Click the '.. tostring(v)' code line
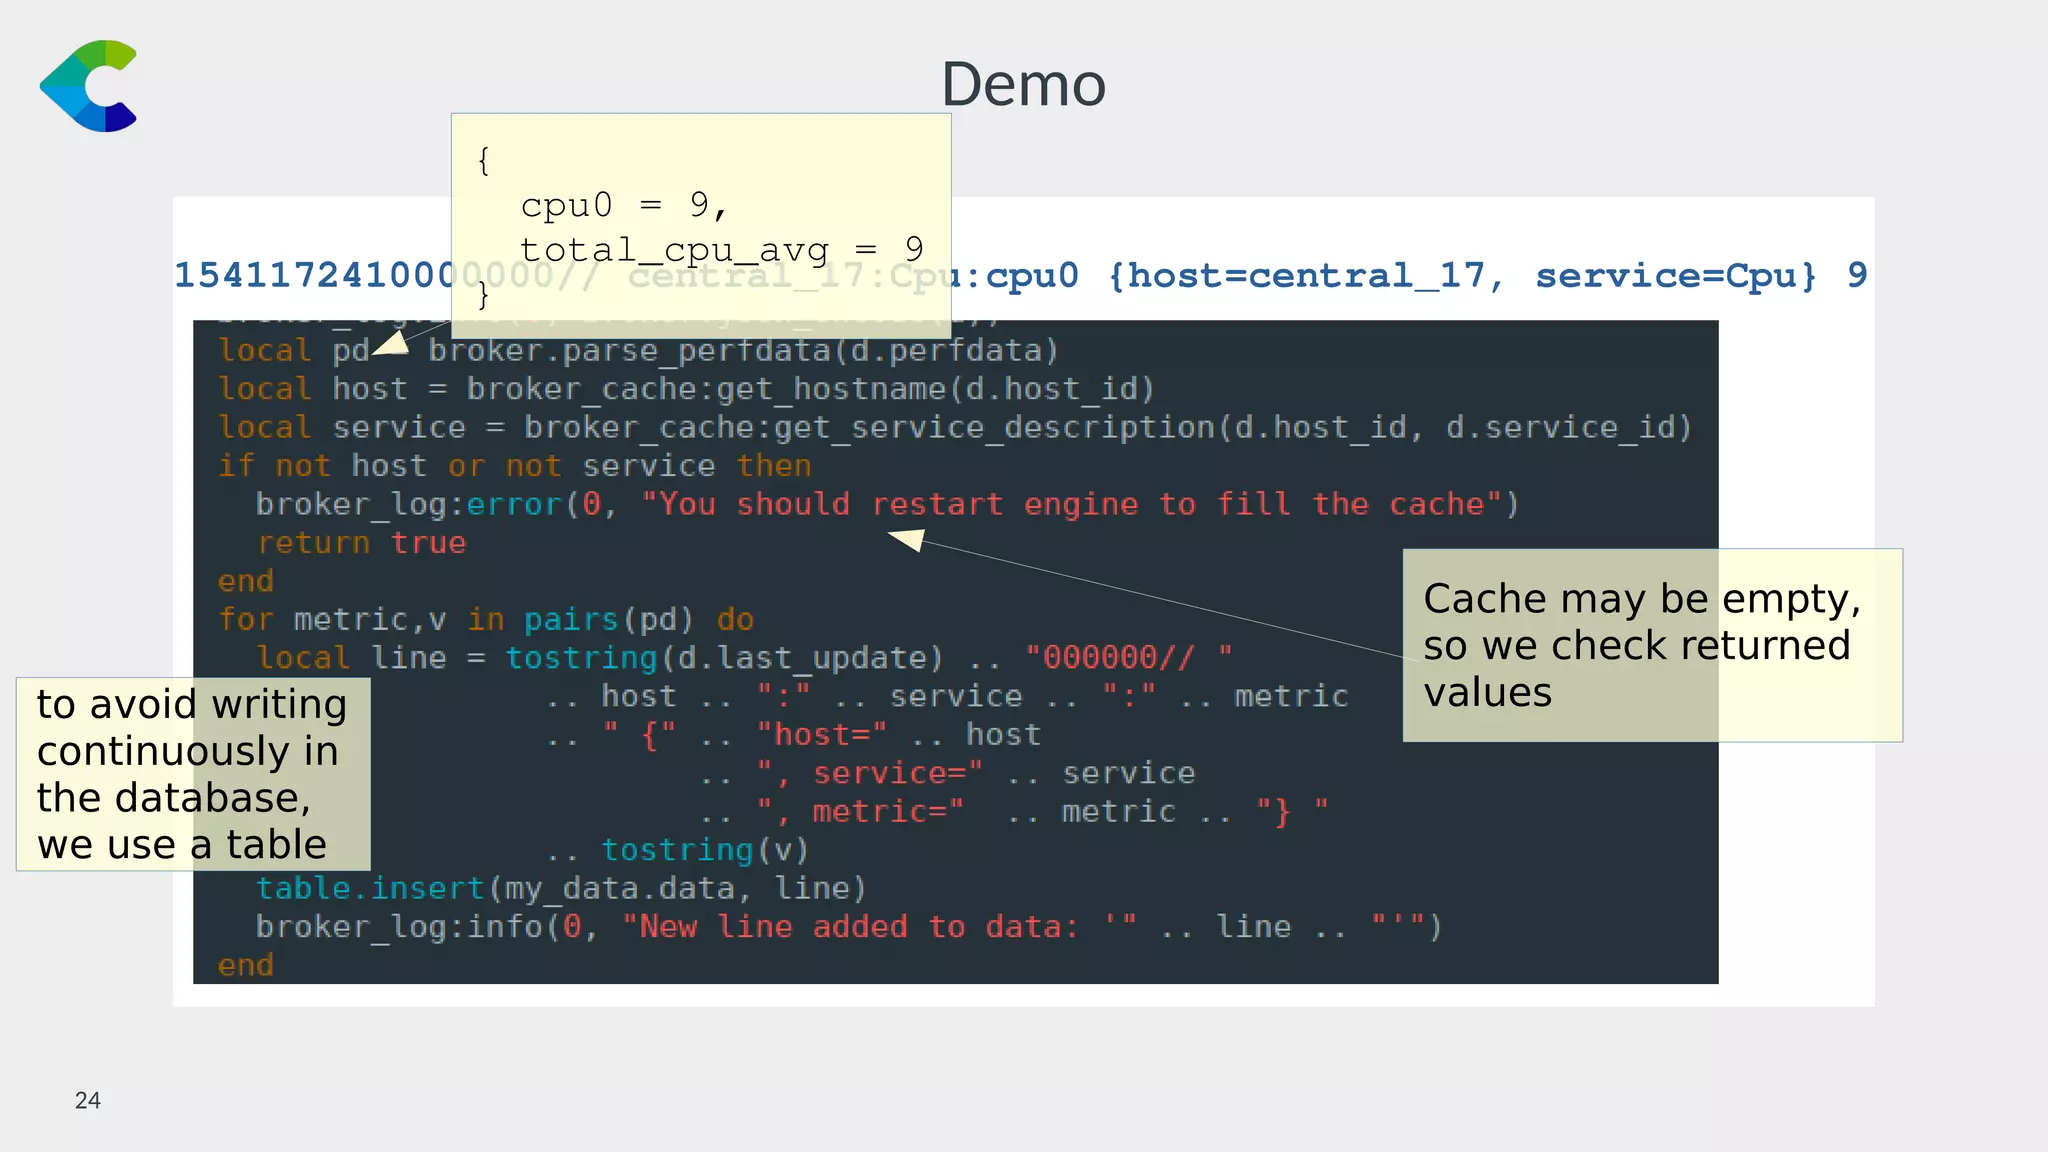The height and width of the screenshot is (1152, 2048). click(677, 850)
